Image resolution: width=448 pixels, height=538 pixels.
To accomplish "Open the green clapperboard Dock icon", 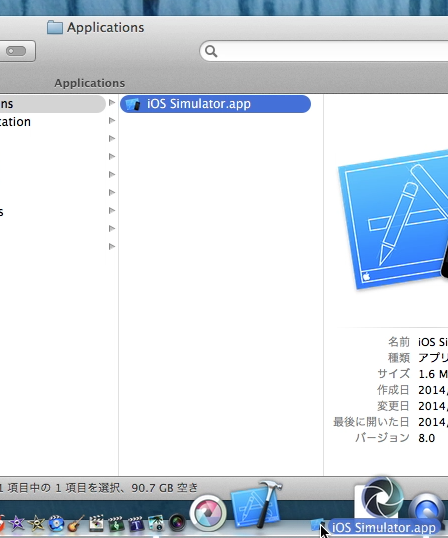I will point(116,523).
